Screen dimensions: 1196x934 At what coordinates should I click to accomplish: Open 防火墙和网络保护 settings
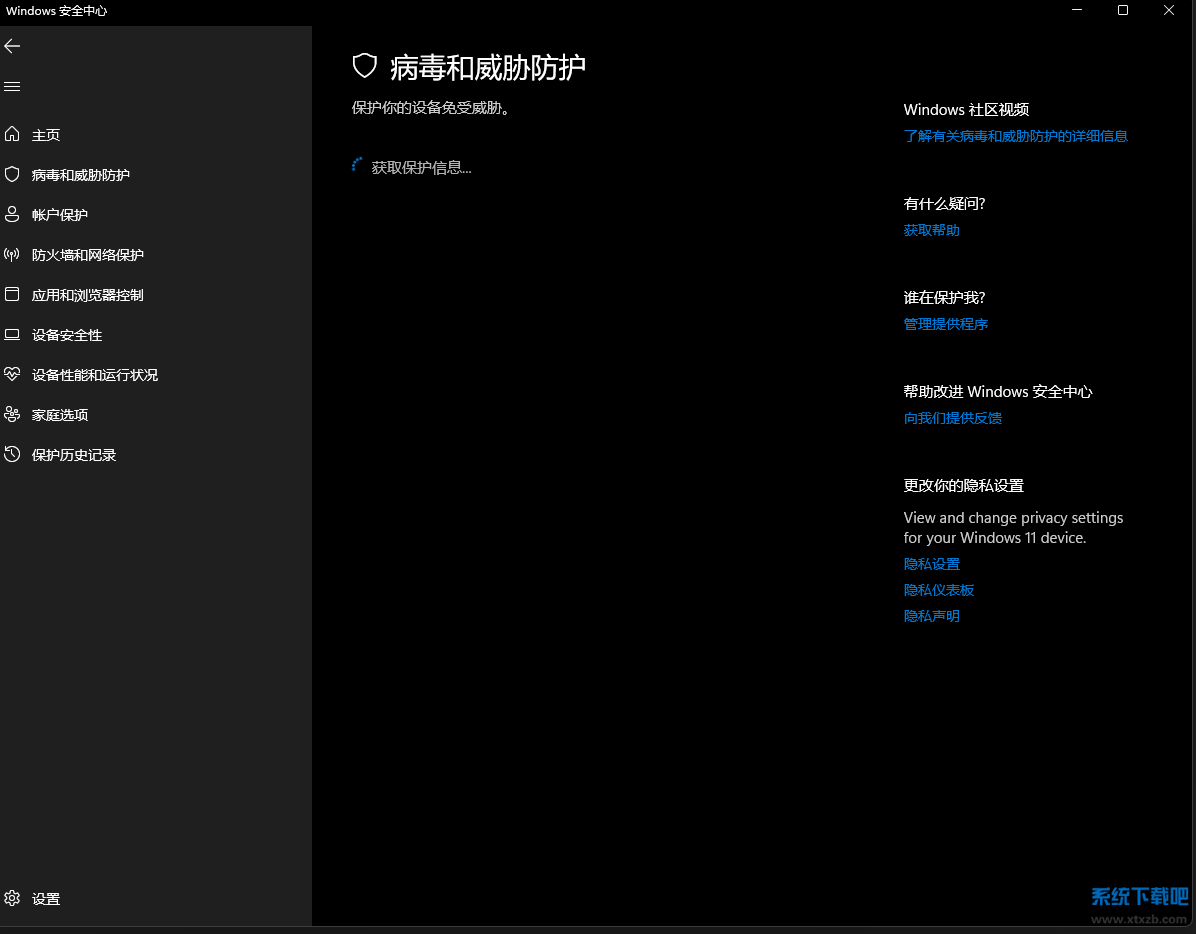pos(87,254)
